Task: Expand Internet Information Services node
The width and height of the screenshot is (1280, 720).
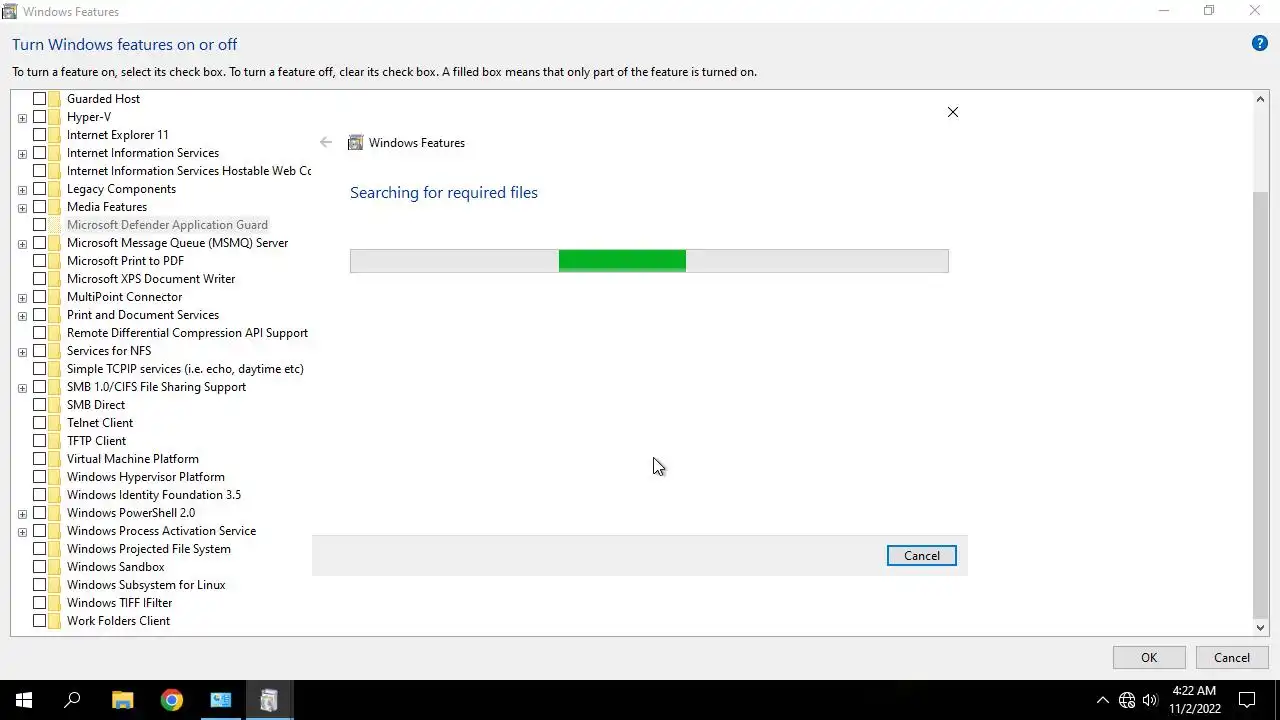Action: (22, 154)
